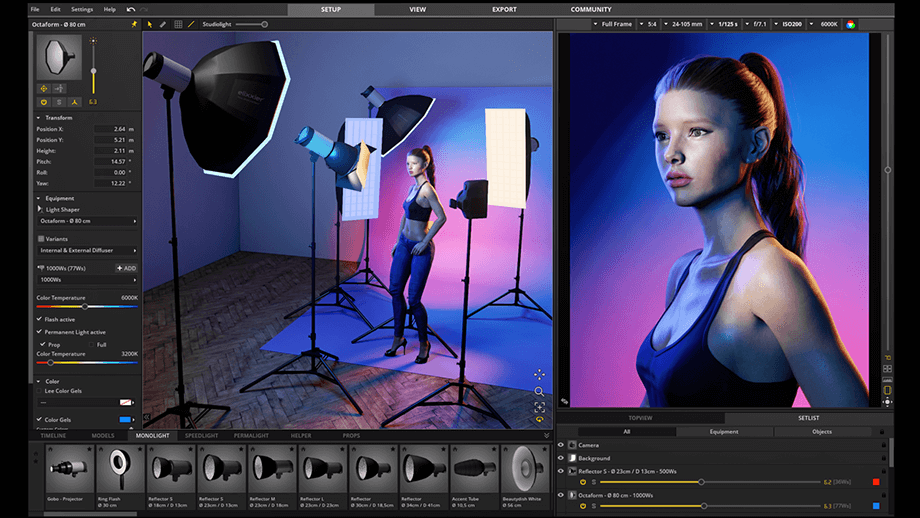Select the pointer tool in toolbar
Image resolution: width=920 pixels, height=518 pixels.
150,24
